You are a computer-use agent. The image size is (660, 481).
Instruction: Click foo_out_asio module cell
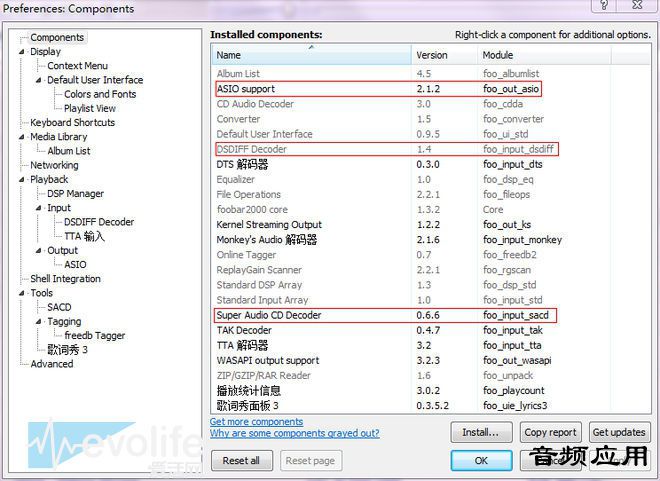point(511,89)
